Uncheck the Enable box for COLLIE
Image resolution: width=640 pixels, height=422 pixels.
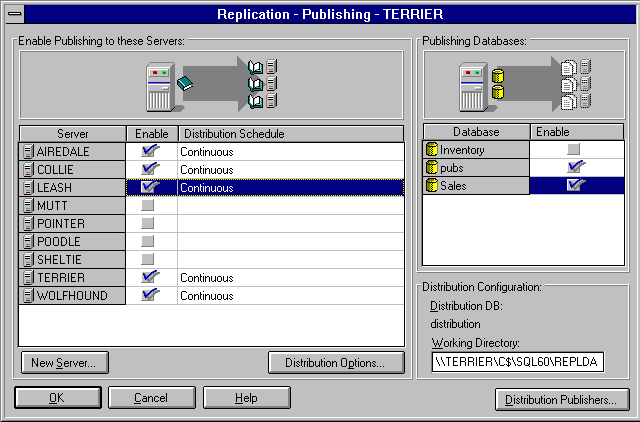coord(150,170)
